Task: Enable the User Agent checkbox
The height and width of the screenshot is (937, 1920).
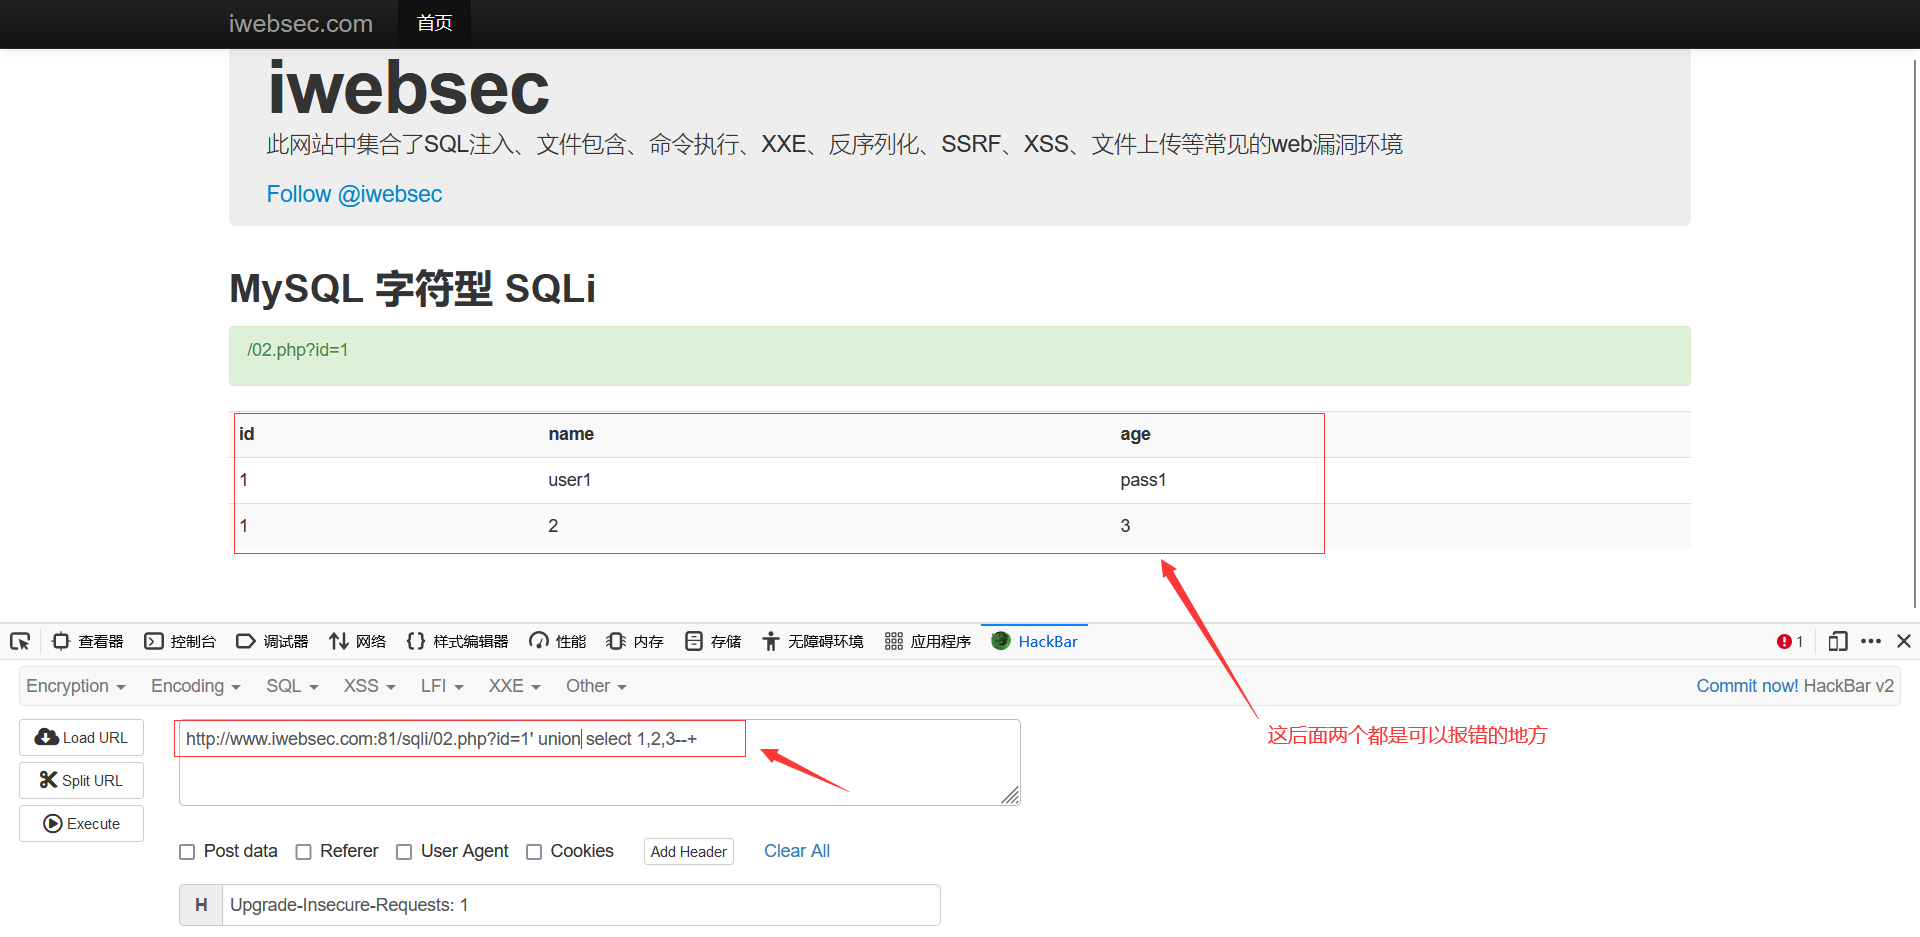Action: (404, 851)
